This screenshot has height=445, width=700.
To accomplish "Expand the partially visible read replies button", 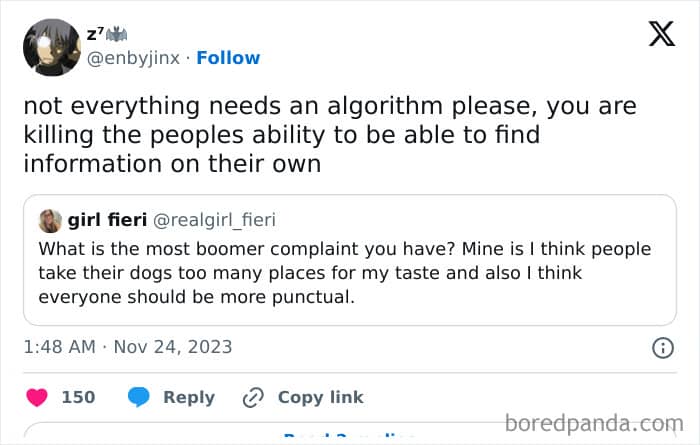I will point(349,436).
